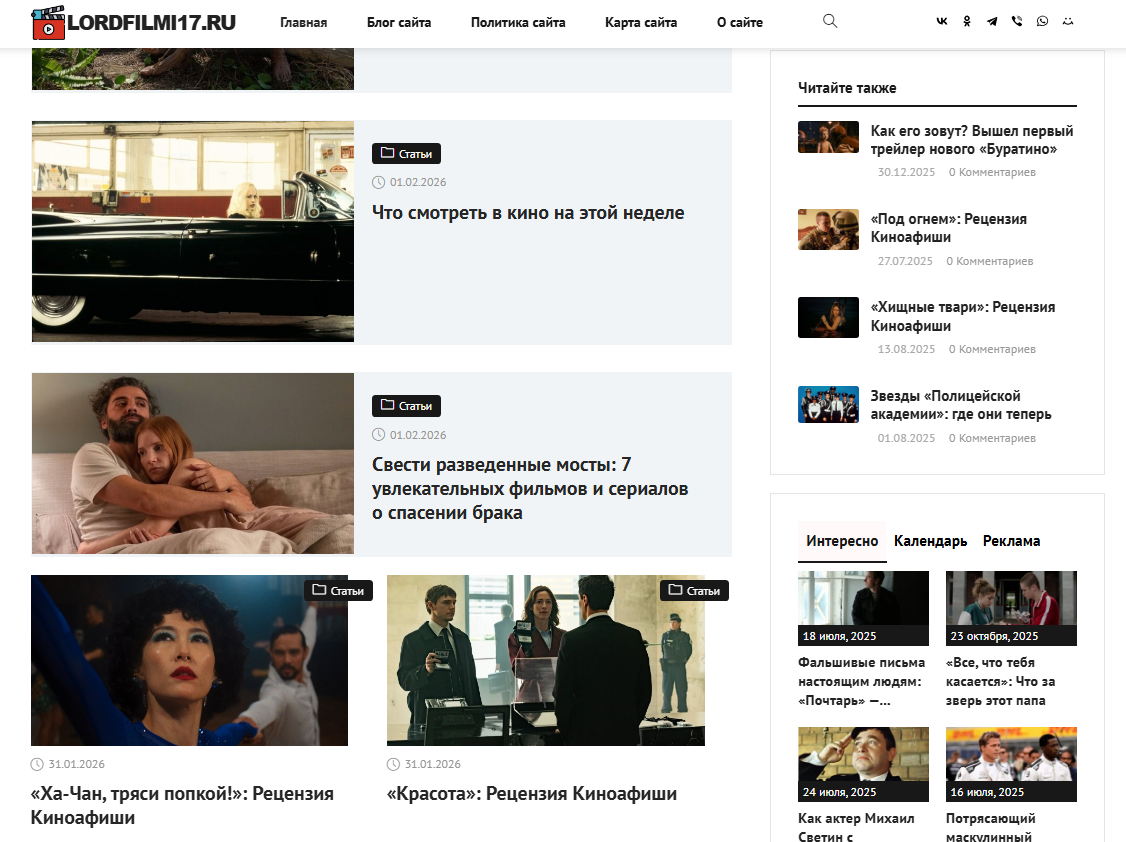Open Политика сайта menu item
This screenshot has height=842, width=1126.
coord(518,22)
